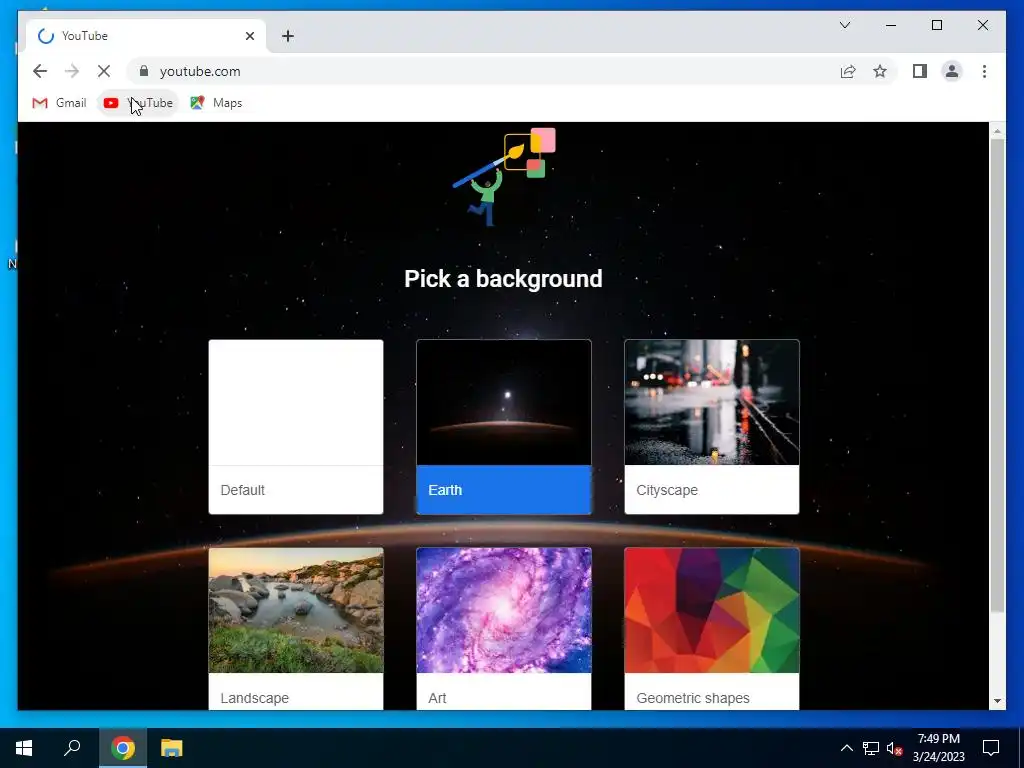Close the YouTube tab
The height and width of the screenshot is (768, 1024).
click(x=249, y=36)
